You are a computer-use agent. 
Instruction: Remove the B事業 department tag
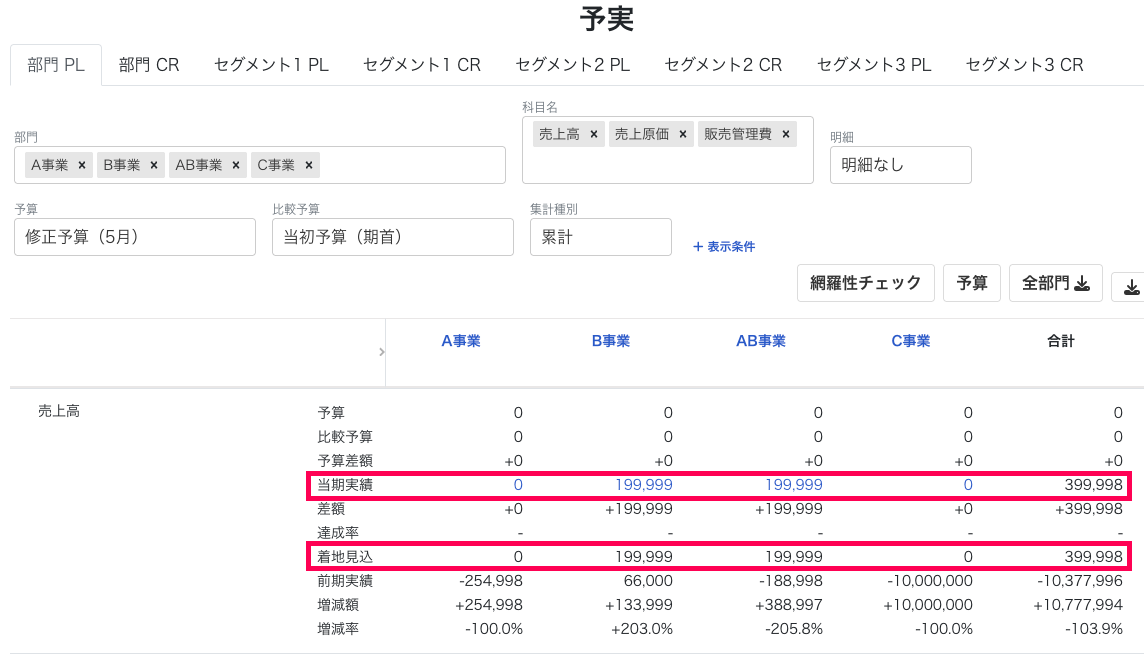click(154, 166)
